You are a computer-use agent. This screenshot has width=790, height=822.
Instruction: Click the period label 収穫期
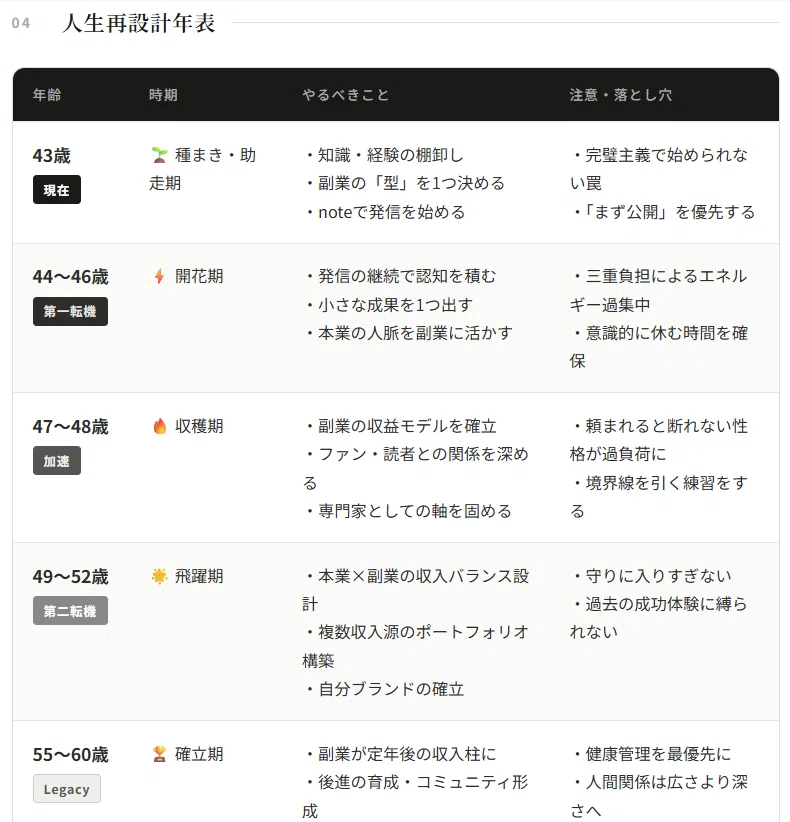point(199,426)
